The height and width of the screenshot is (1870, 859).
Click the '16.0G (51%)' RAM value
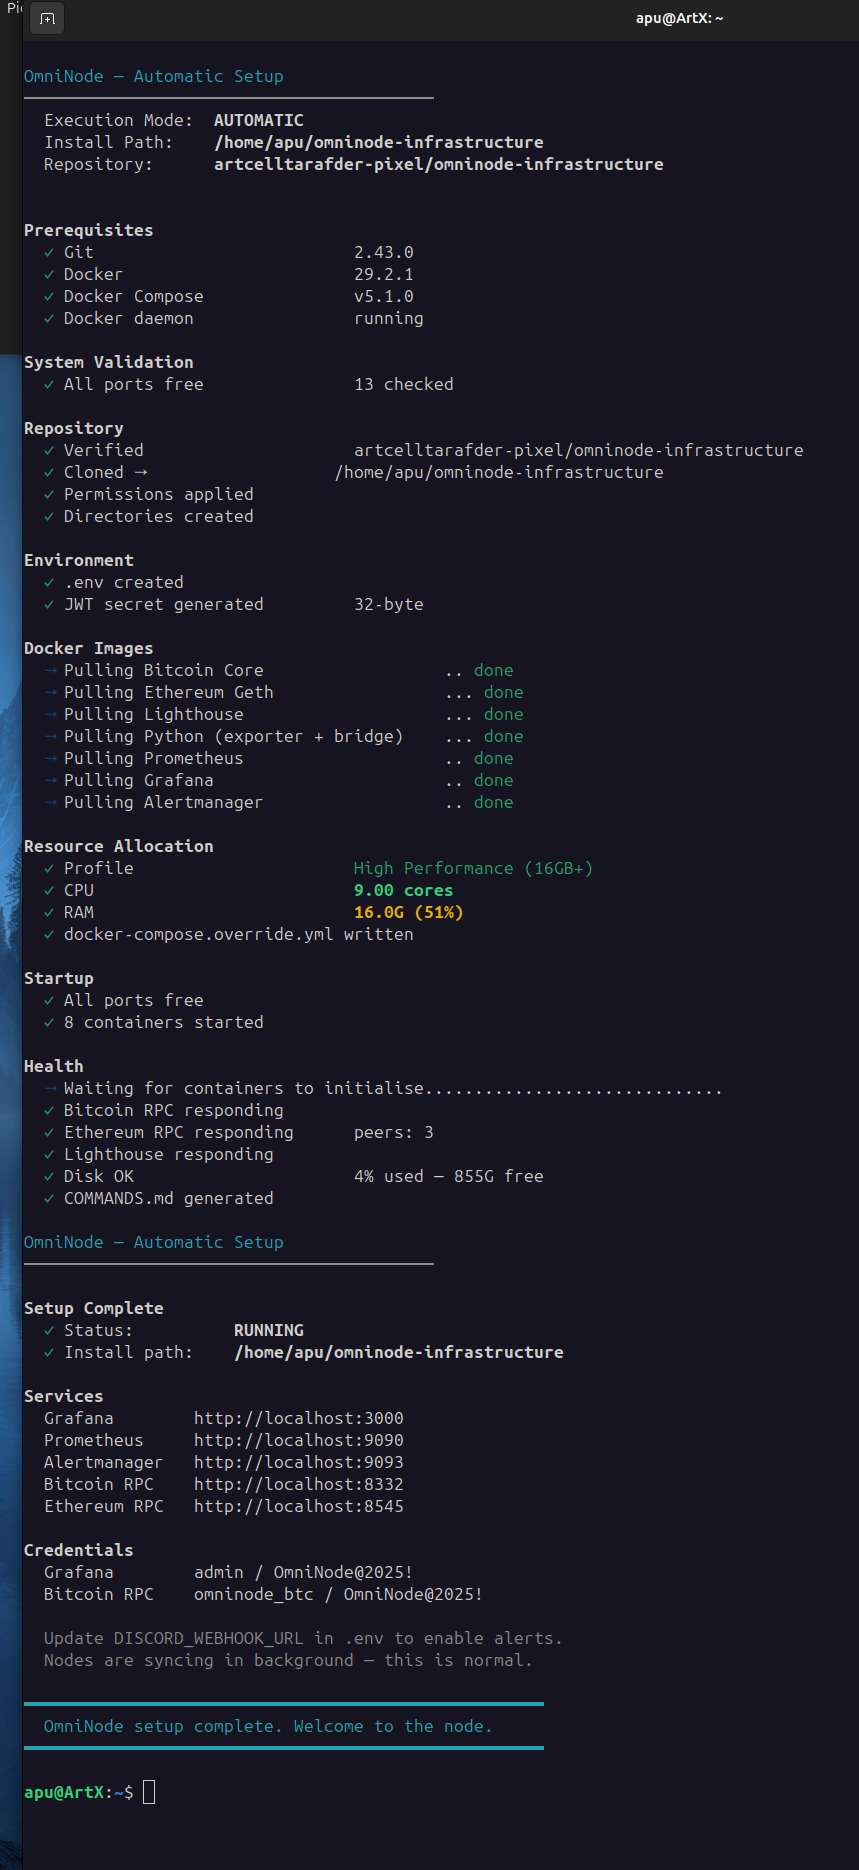point(409,912)
